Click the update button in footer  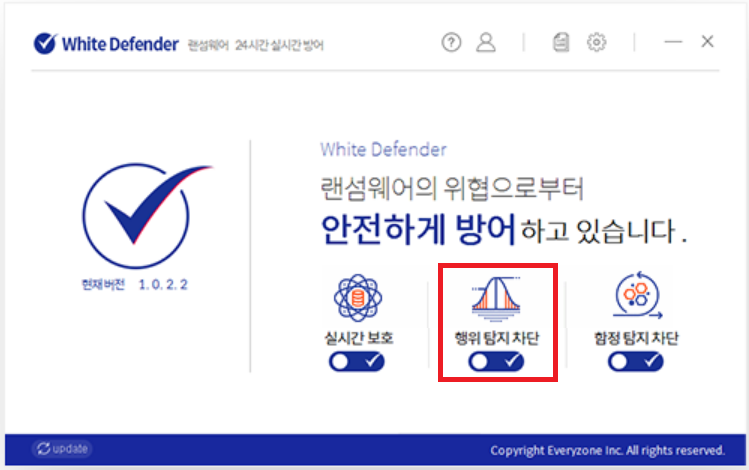[62, 449]
